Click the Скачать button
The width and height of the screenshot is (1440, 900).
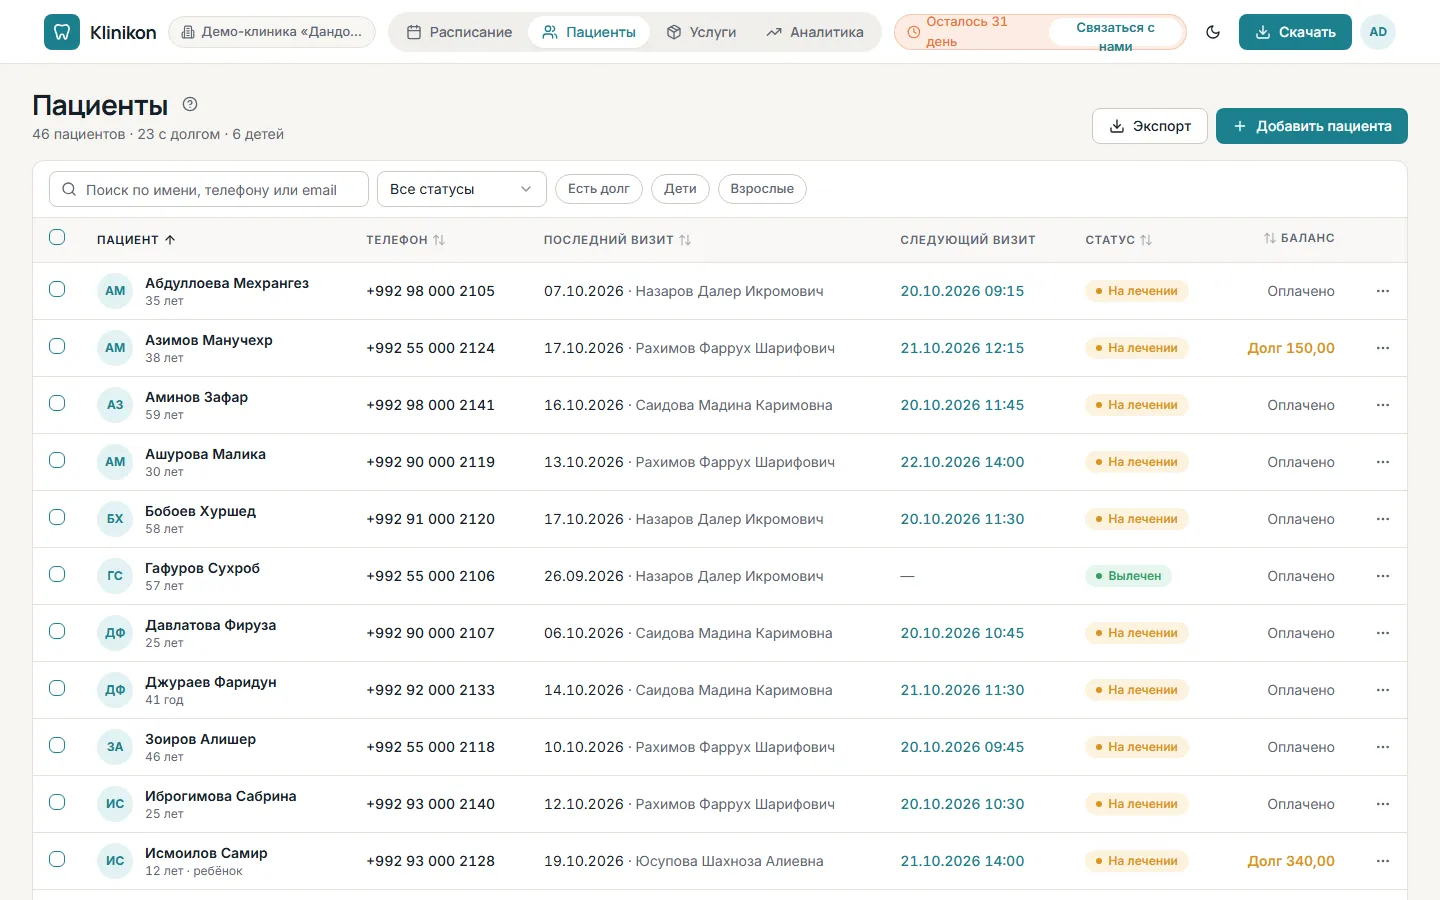1295,32
